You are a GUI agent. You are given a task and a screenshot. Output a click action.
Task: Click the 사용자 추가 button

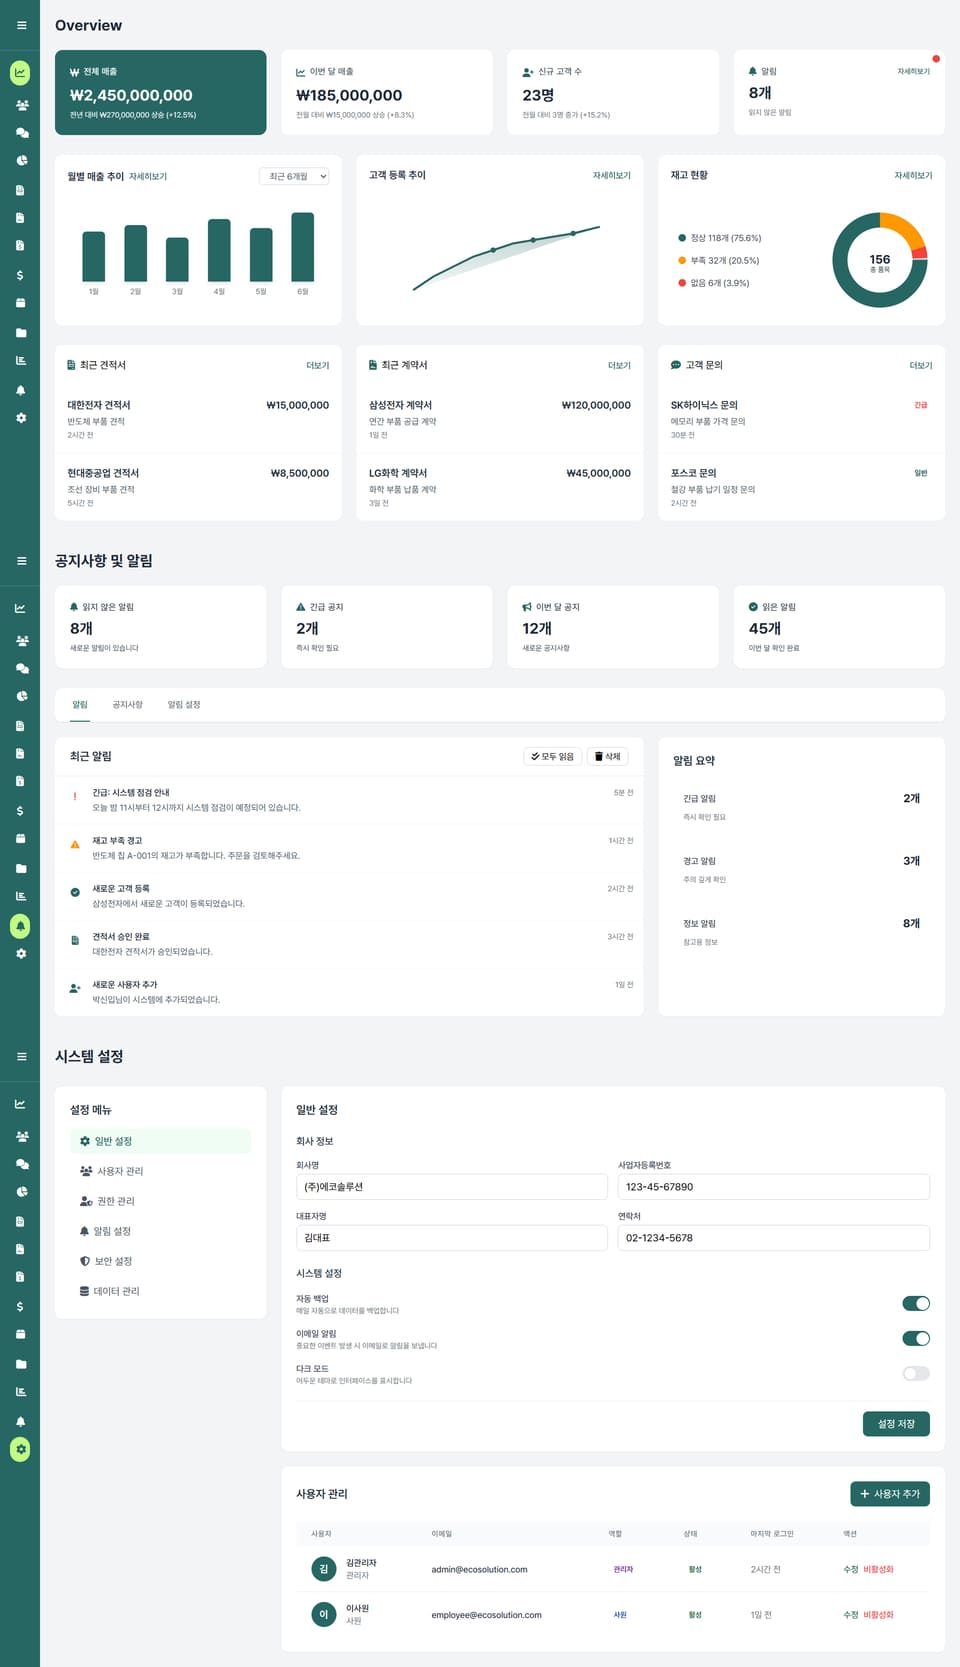[x=889, y=1494]
